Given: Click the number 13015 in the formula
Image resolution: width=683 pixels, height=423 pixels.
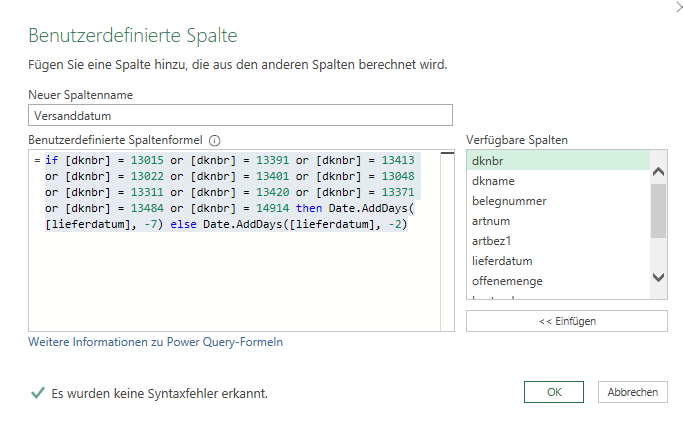Looking at the screenshot, I should (147, 160).
